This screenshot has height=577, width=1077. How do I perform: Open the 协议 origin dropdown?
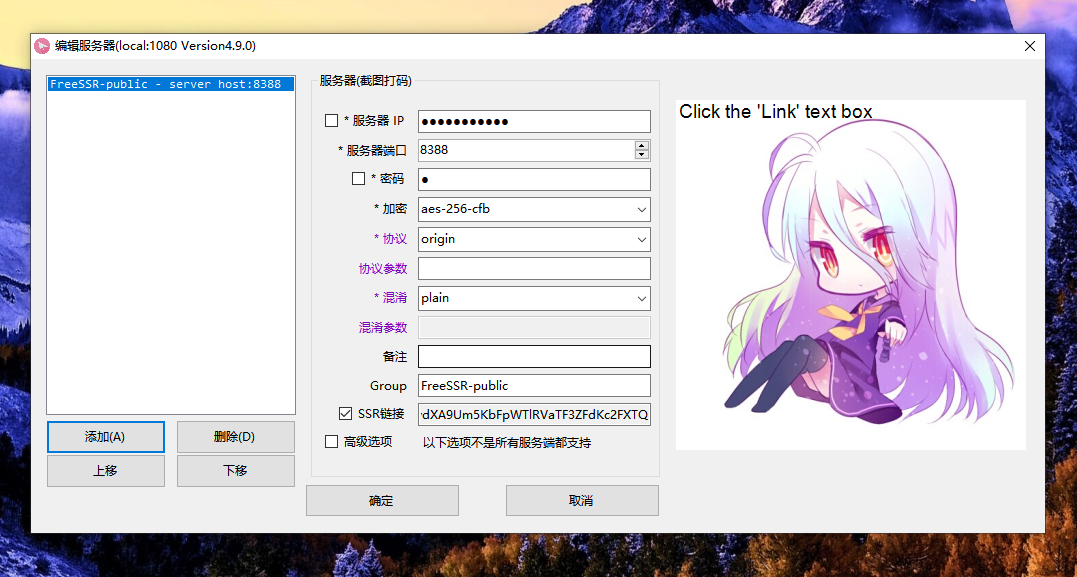point(534,239)
